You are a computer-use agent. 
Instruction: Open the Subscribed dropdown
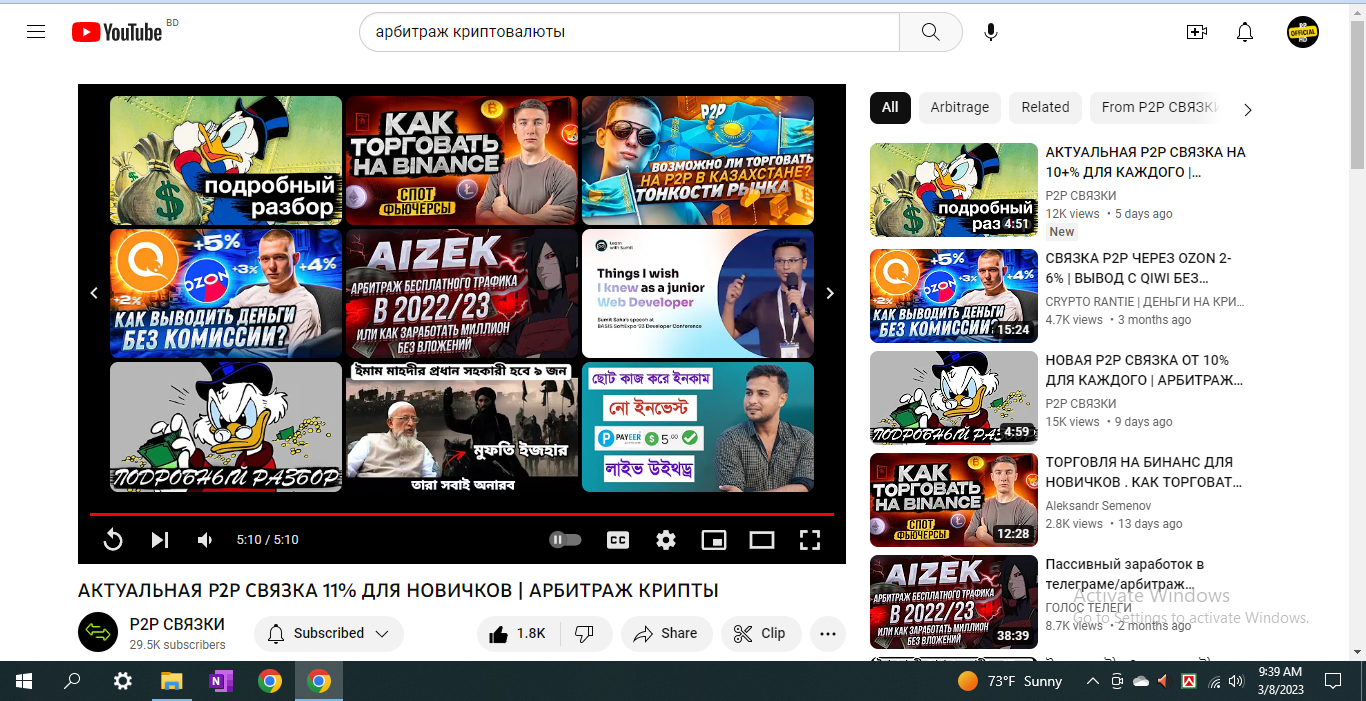[329, 633]
